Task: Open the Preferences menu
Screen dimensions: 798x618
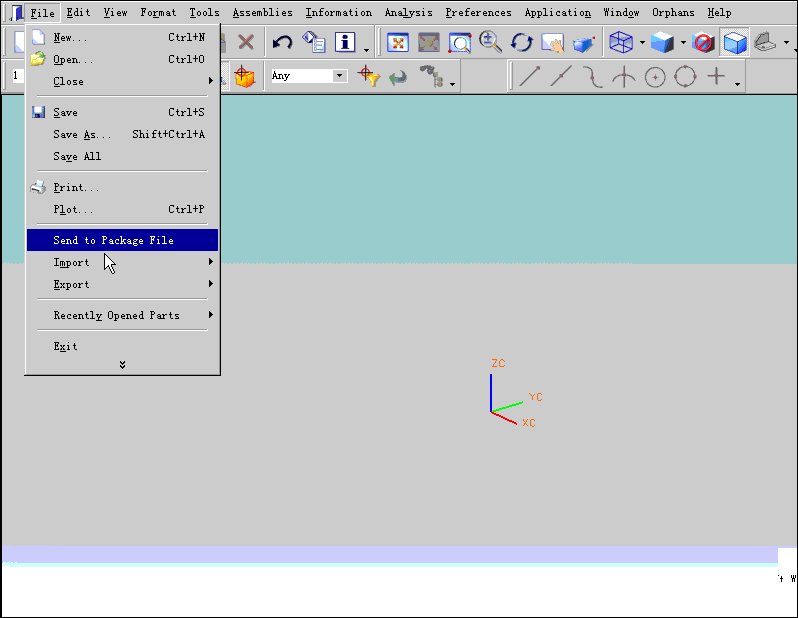Action: click(x=478, y=13)
